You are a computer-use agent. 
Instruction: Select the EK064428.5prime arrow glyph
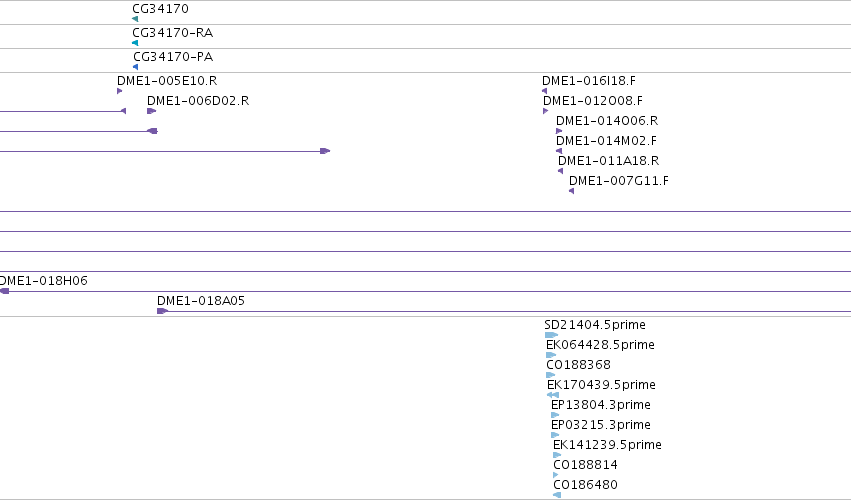click(x=551, y=355)
